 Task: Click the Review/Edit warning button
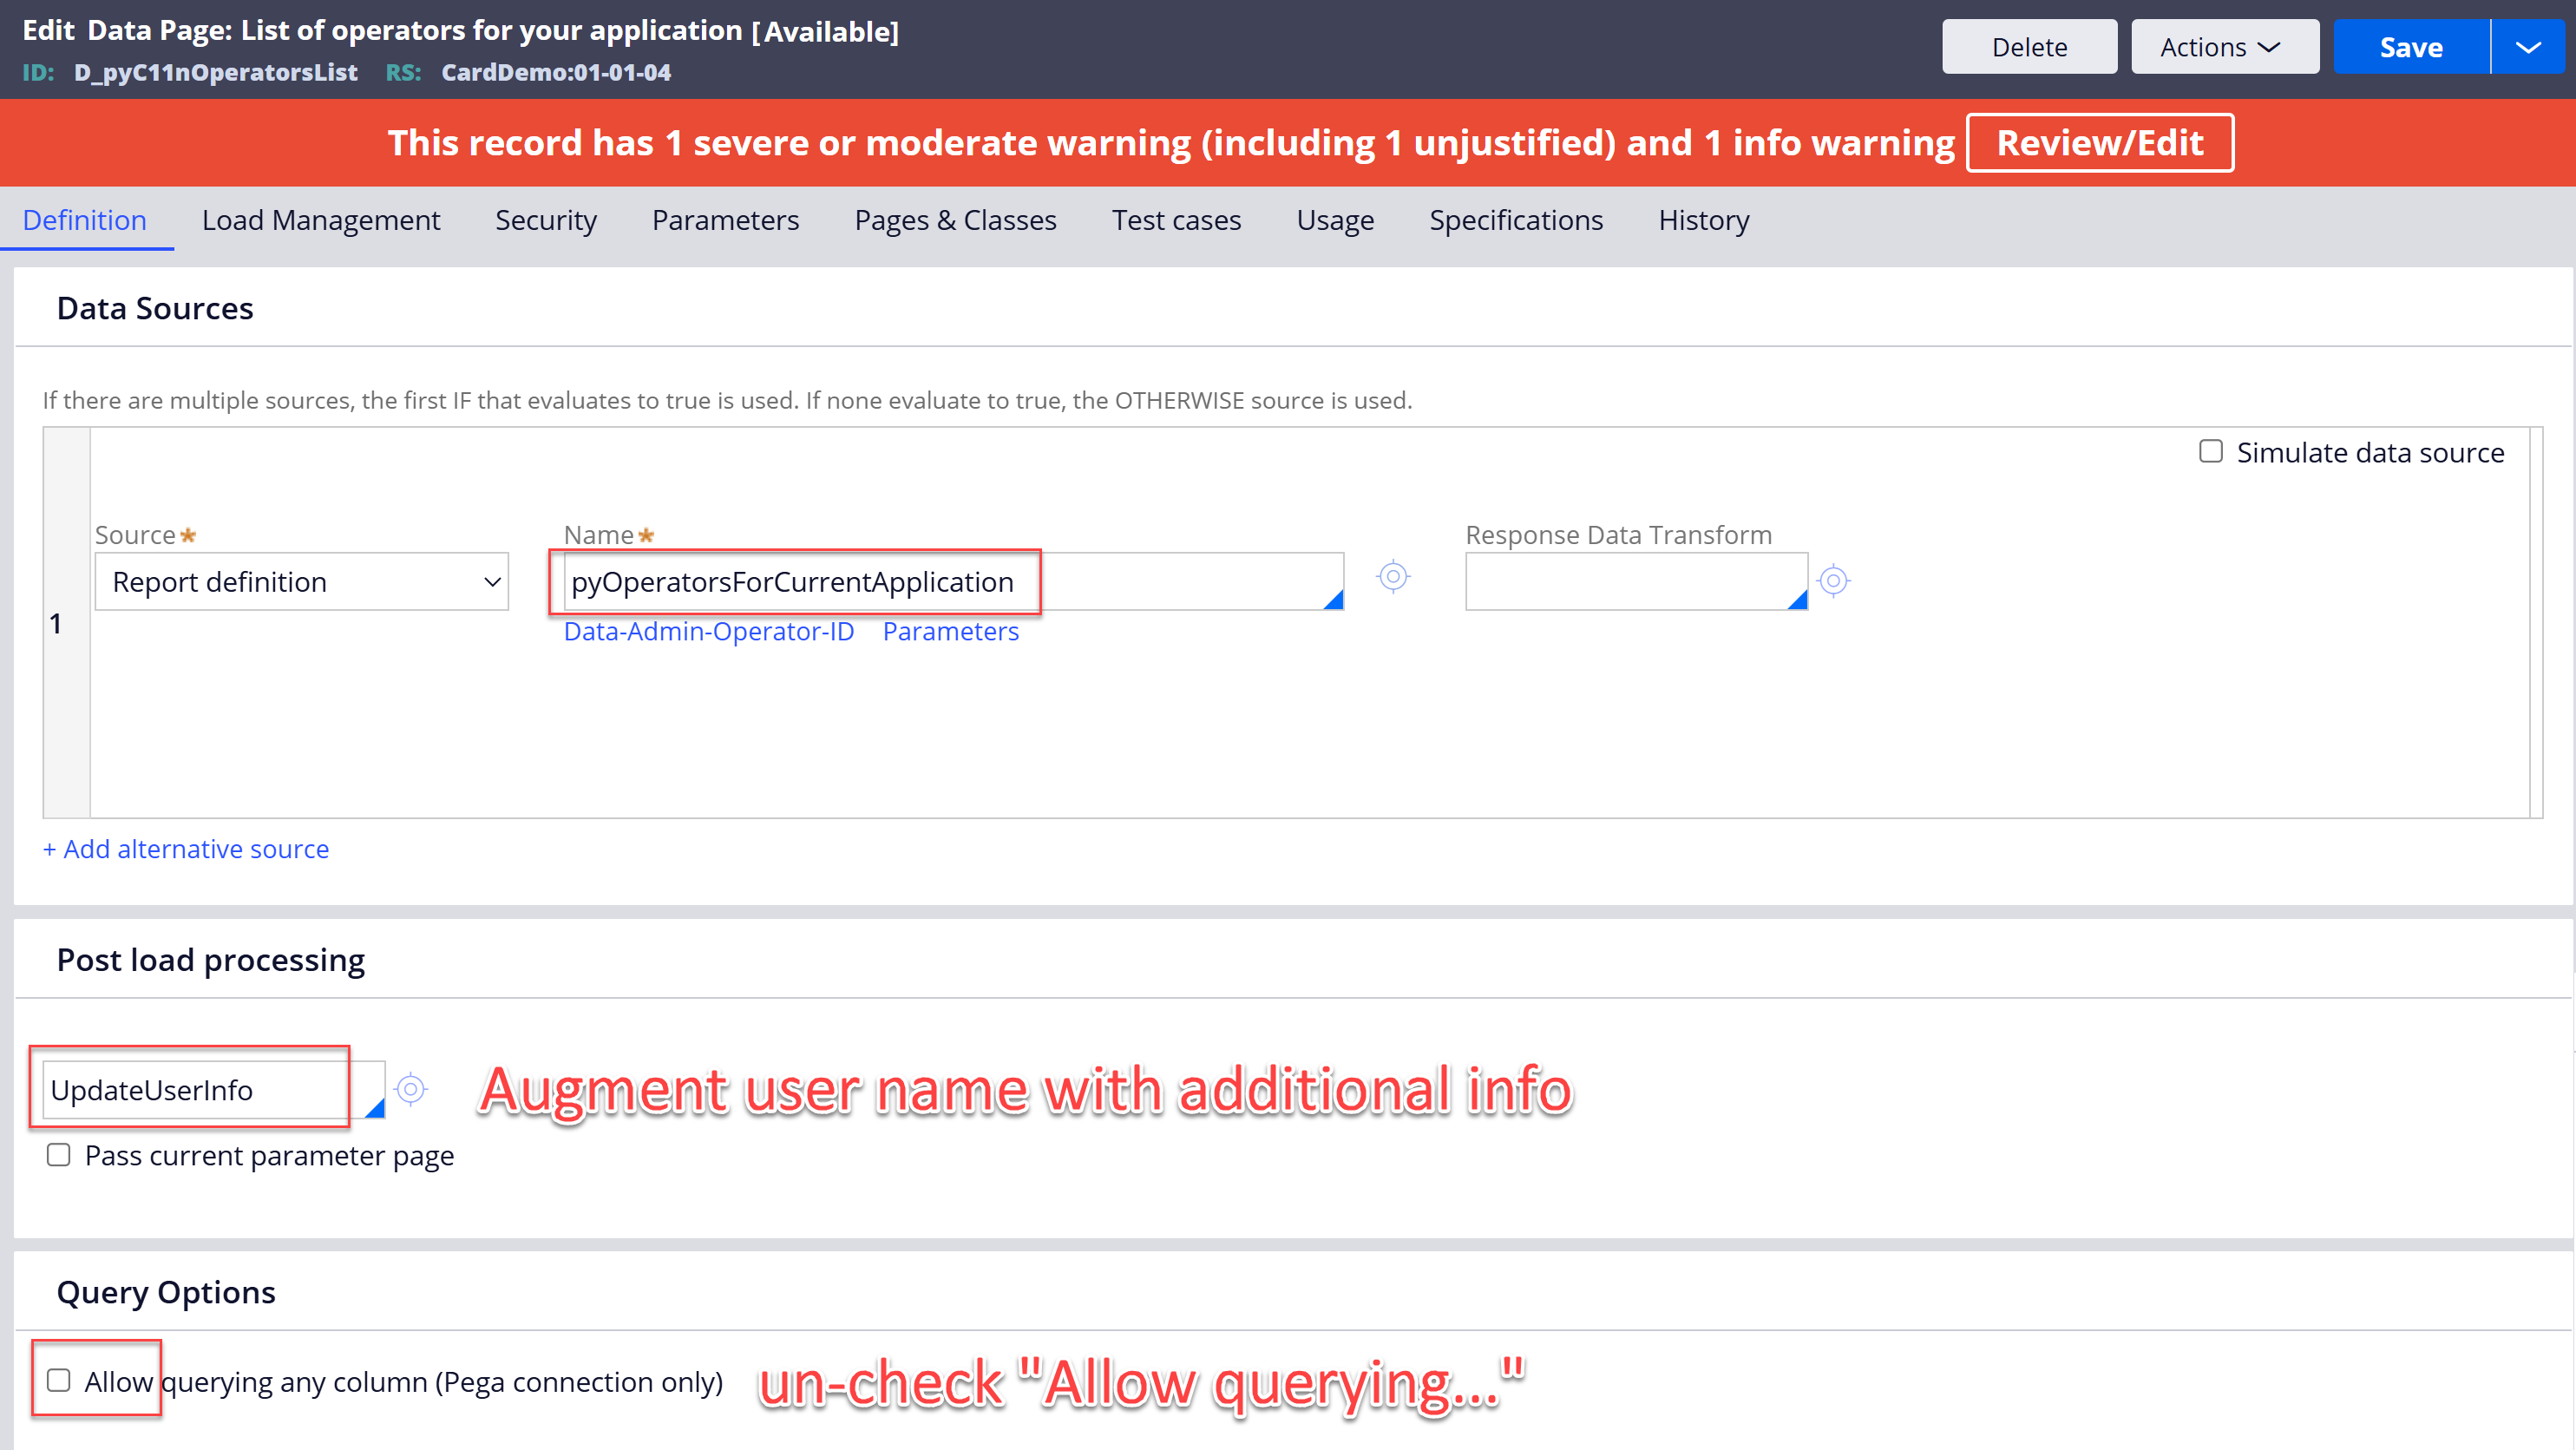(2099, 143)
